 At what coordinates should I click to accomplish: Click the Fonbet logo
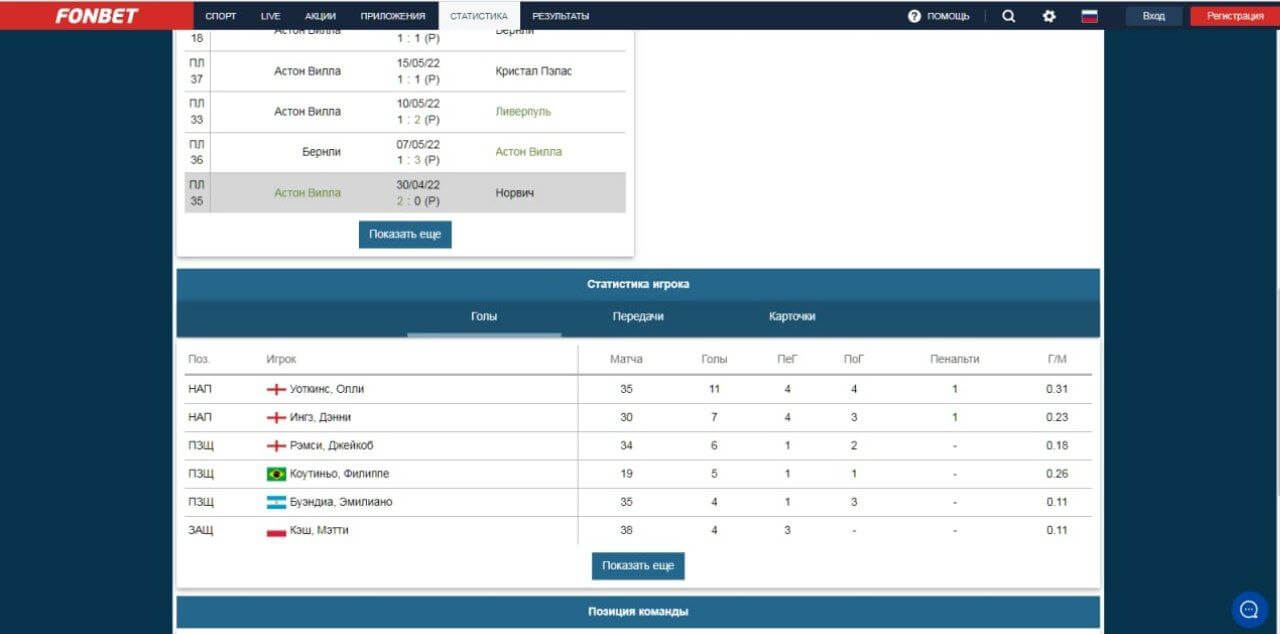[x=96, y=16]
